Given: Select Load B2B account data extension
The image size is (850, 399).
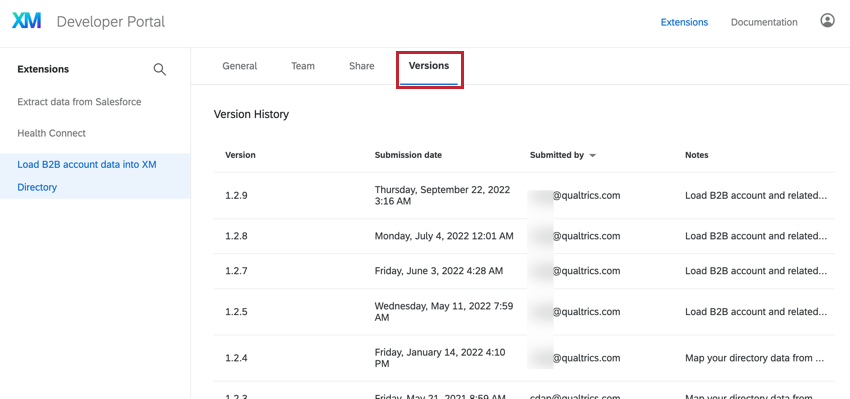Looking at the screenshot, I should click(x=95, y=176).
